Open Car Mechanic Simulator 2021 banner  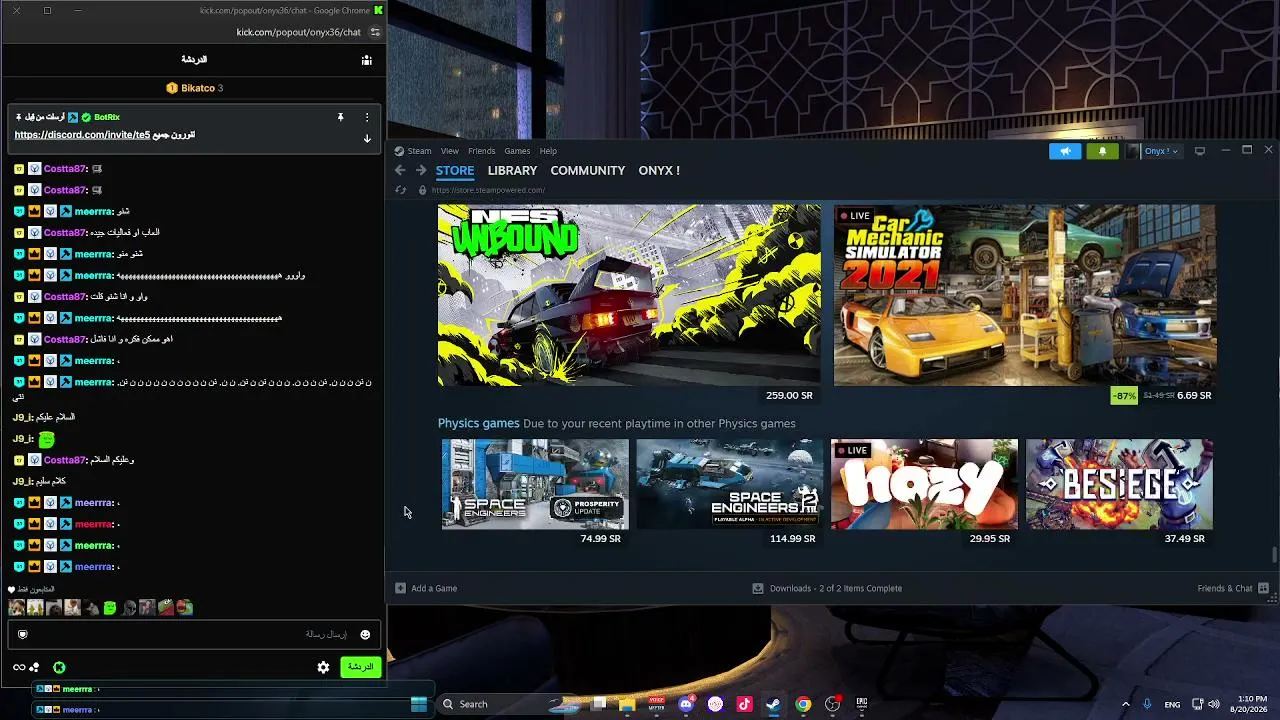click(x=1025, y=295)
